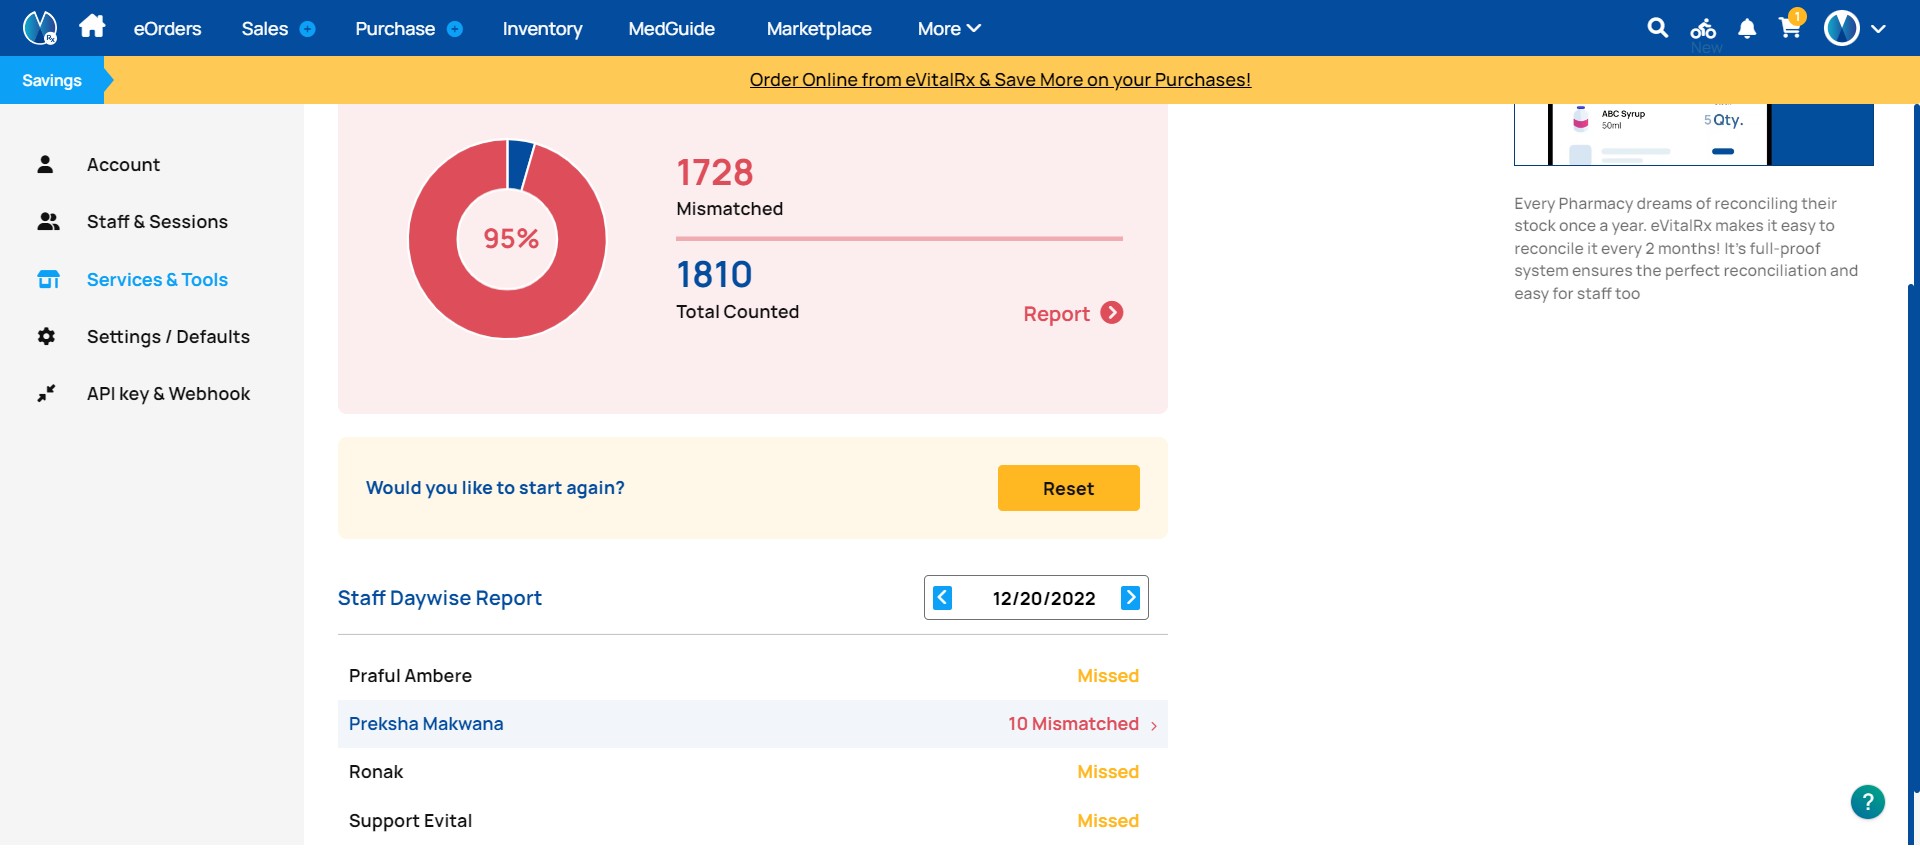Open the shopping cart
Viewport: 1920px width, 854px height.
(1790, 27)
